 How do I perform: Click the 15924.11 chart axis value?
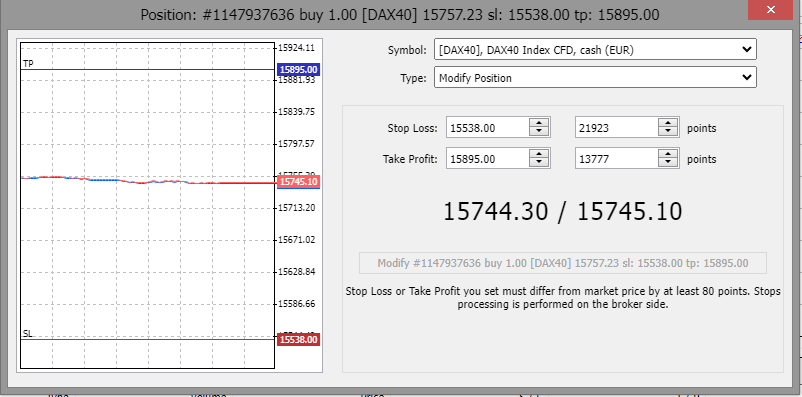click(296, 48)
